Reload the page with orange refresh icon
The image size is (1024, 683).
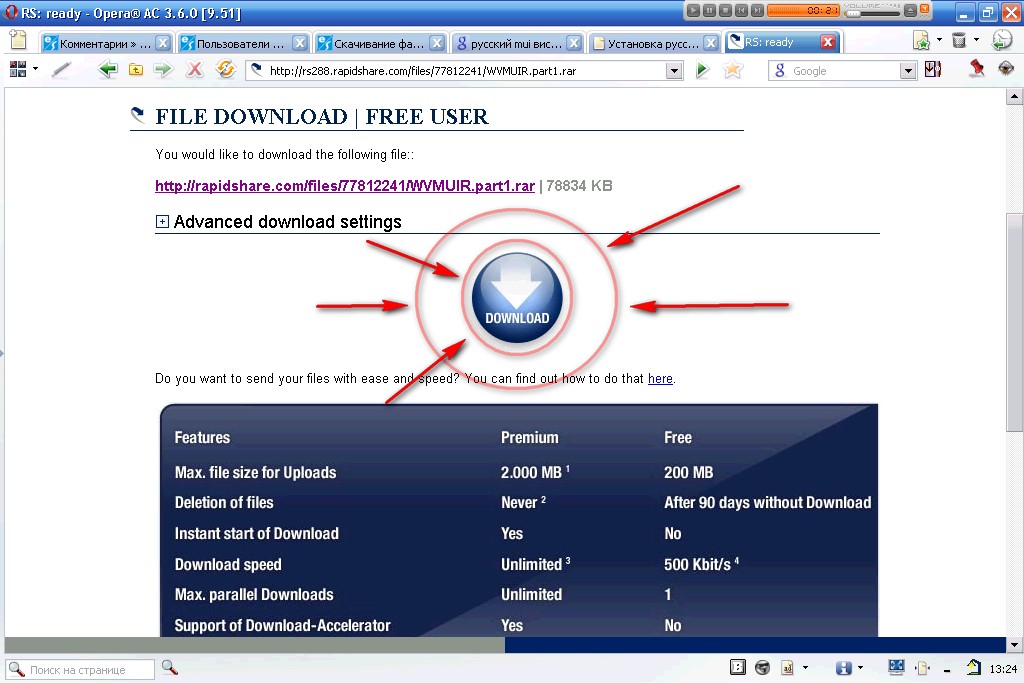pyautogui.click(x=225, y=69)
